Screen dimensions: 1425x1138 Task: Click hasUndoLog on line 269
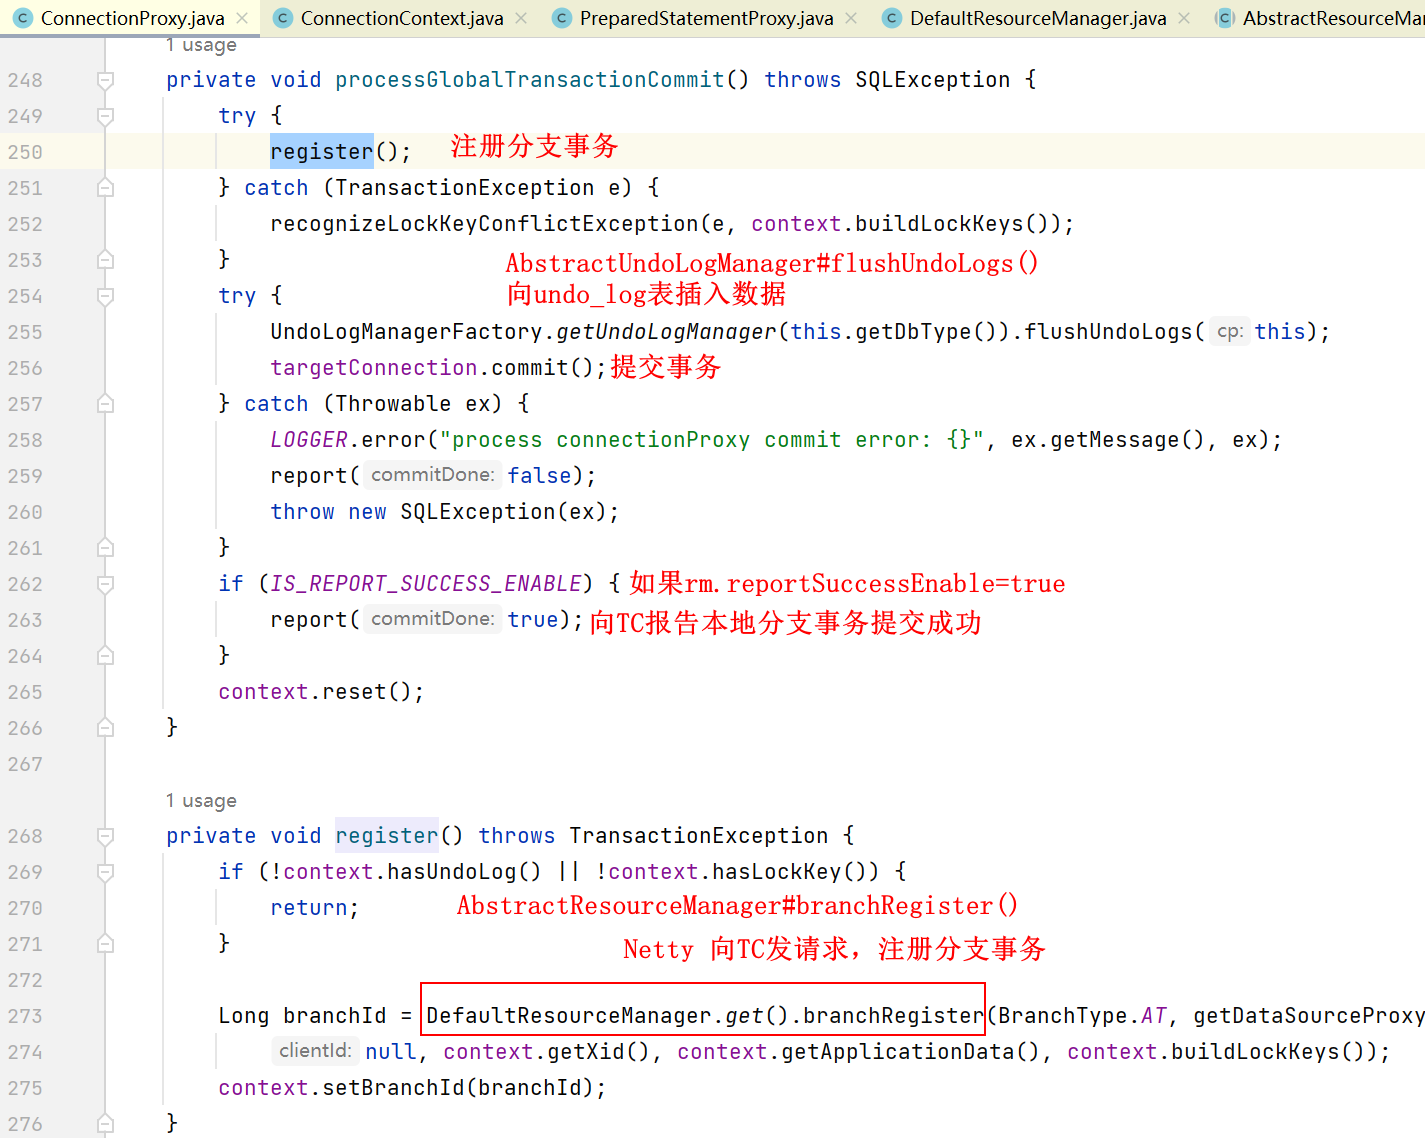(x=452, y=872)
